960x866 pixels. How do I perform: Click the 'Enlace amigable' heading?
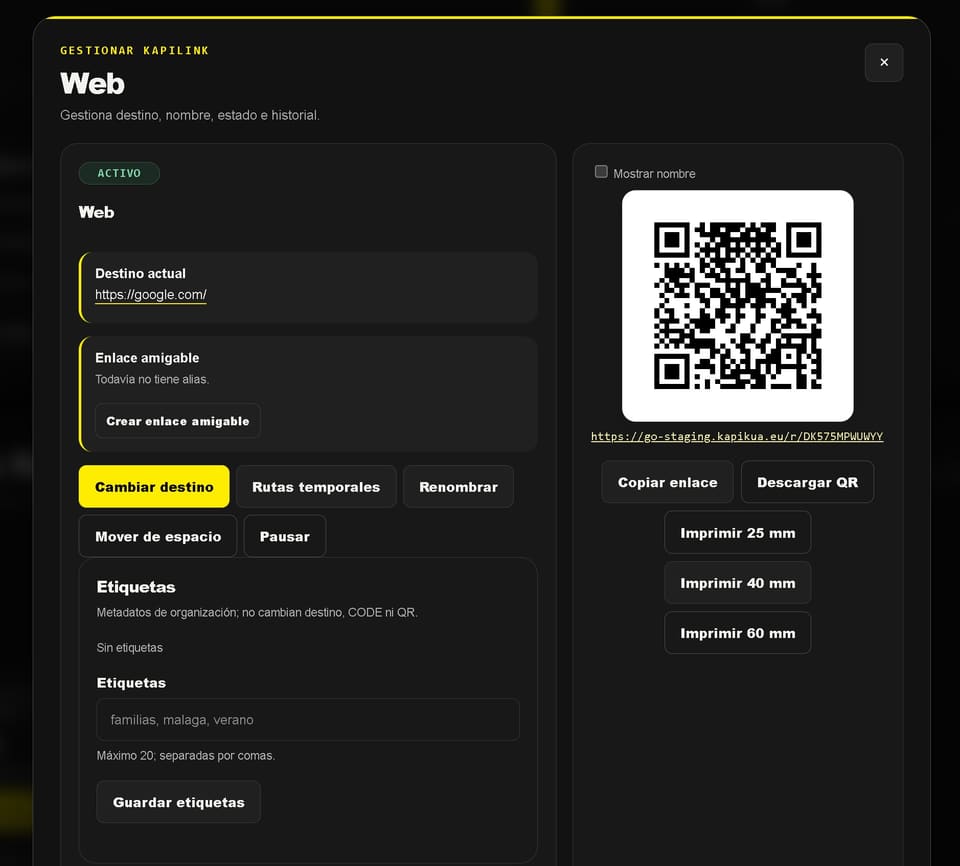point(147,358)
